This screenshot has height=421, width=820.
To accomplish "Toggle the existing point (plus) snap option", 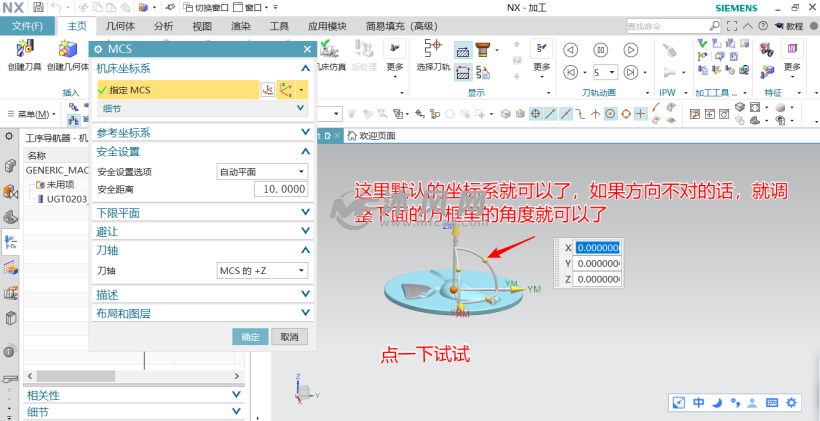I will [641, 113].
